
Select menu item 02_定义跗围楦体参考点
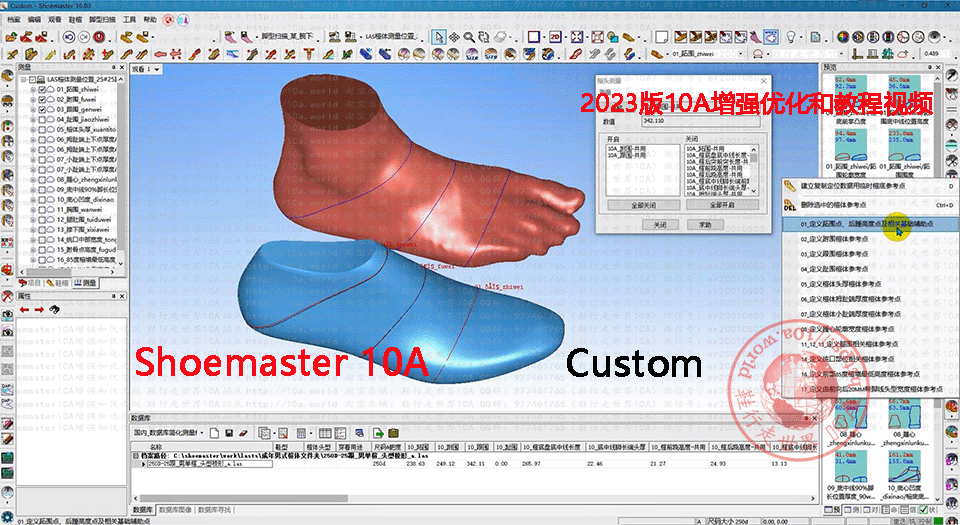click(x=834, y=239)
